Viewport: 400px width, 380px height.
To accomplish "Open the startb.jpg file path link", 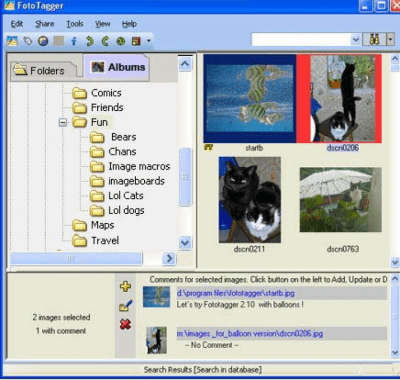I will coord(236,293).
